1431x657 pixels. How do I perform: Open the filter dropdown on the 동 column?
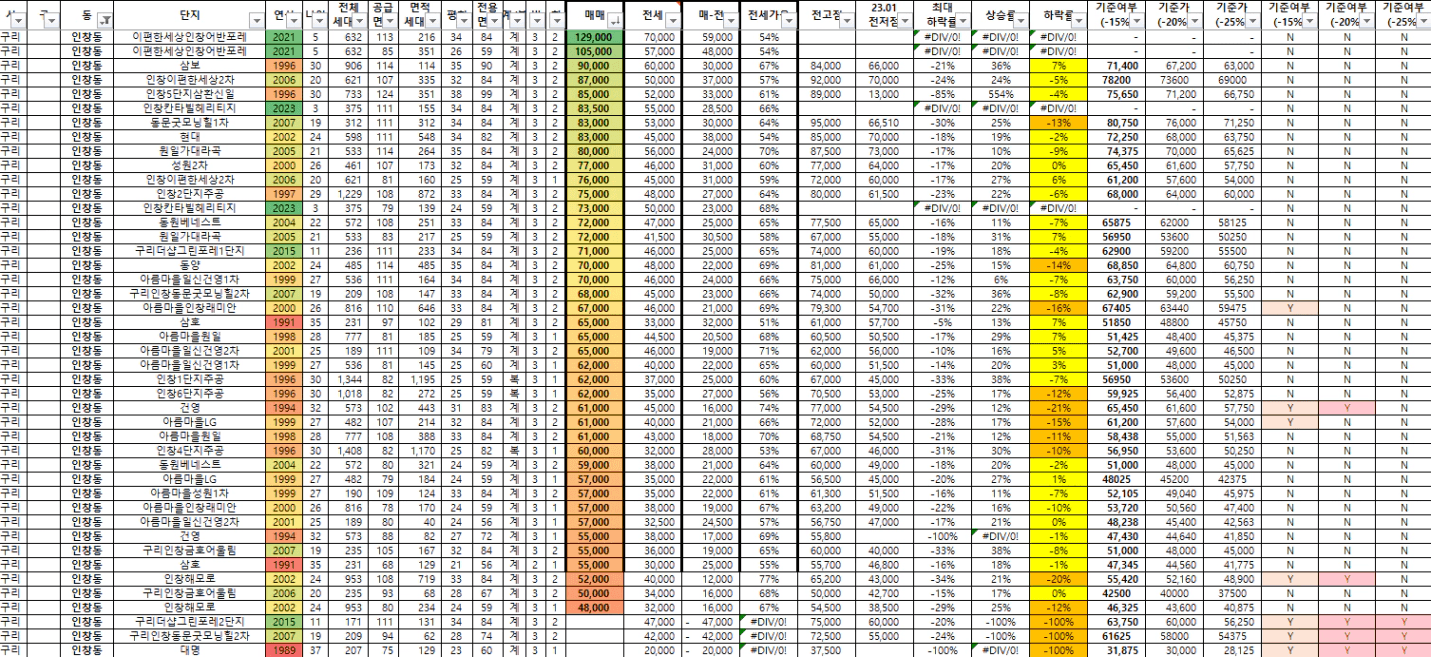[x=107, y=19]
